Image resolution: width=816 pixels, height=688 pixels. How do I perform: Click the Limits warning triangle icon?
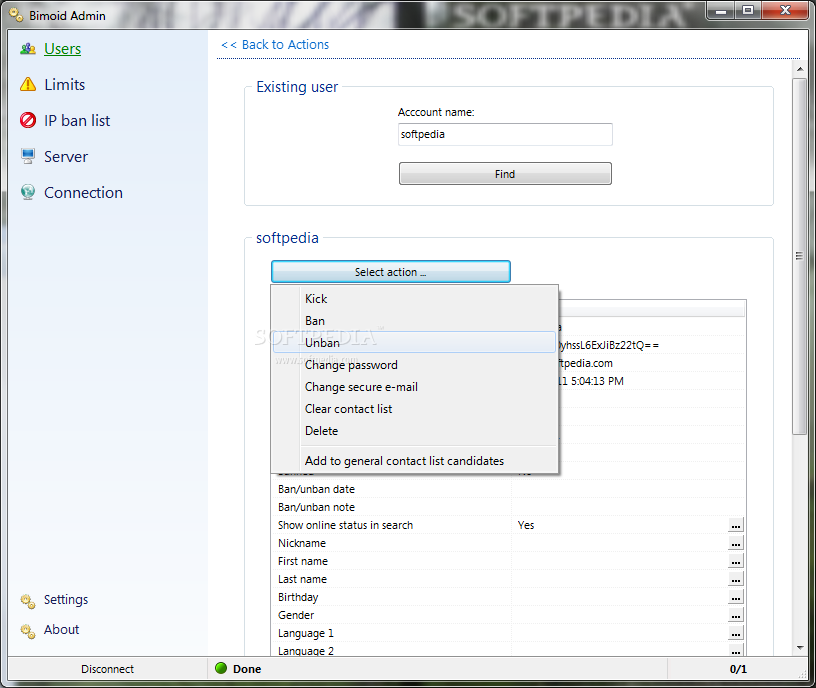pos(28,84)
